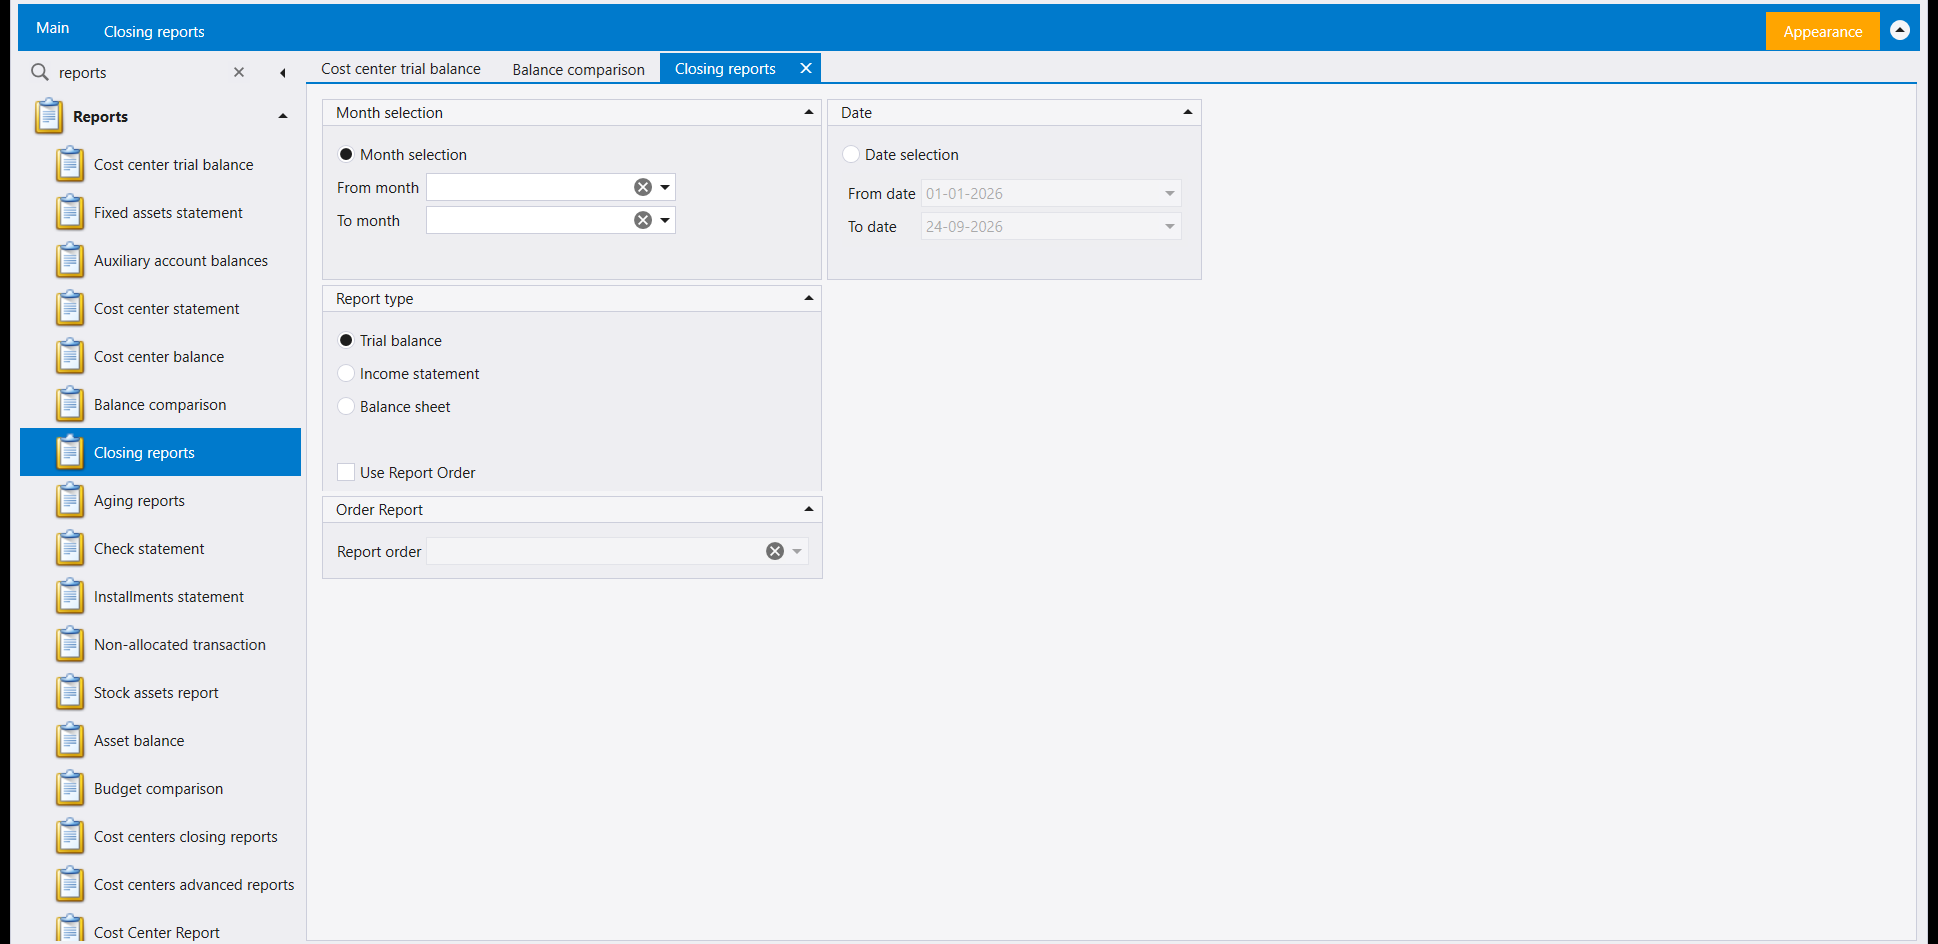The image size is (1938, 944).
Task: Click the Fixed assets statement icon
Action: (70, 212)
